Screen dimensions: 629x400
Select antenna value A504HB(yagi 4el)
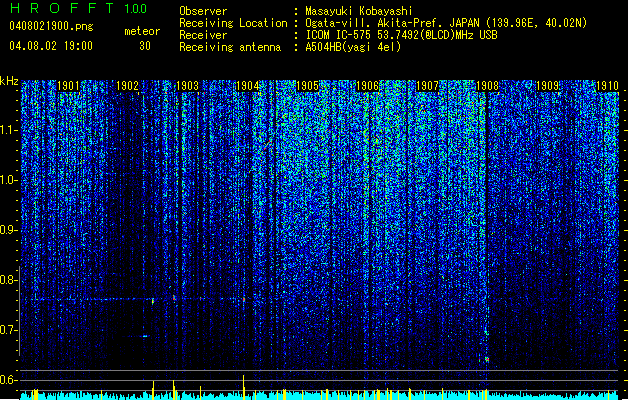click(353, 47)
